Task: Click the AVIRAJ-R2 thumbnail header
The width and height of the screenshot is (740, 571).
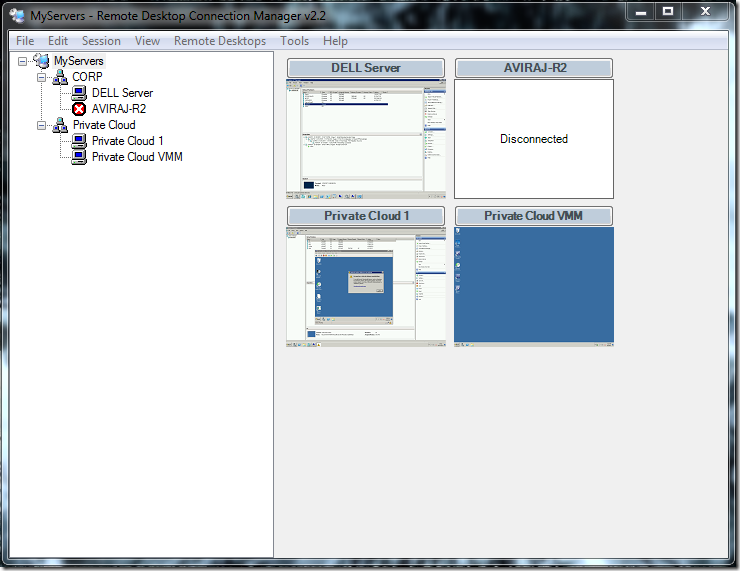Action: pos(534,68)
